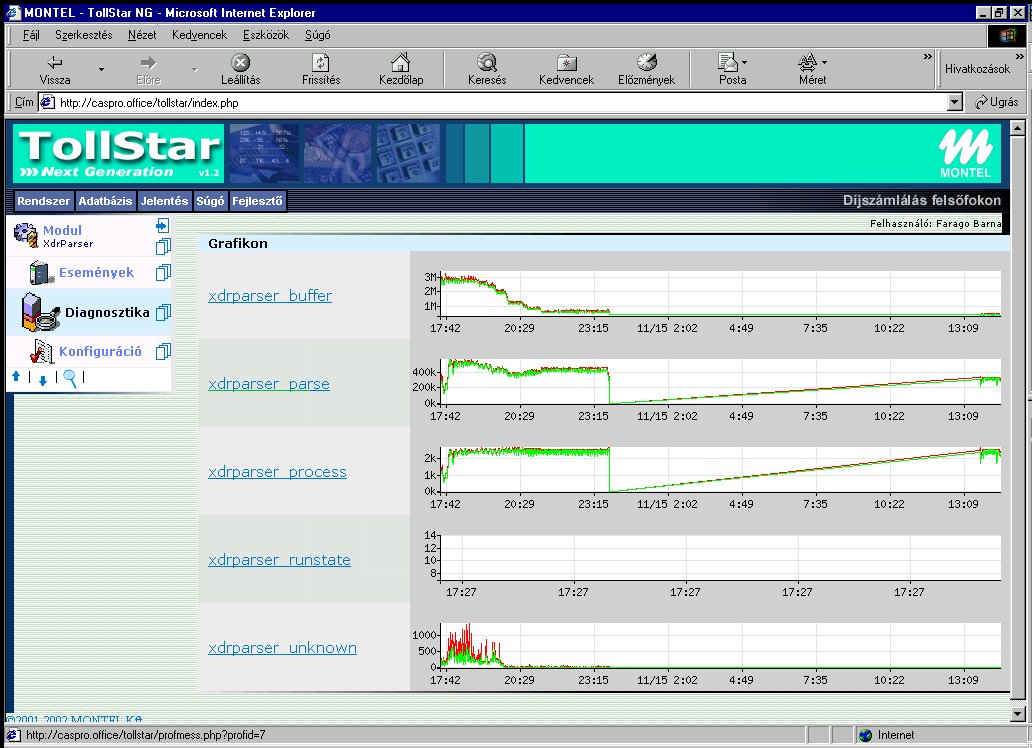Screen dimensions: 1032x748
Task: Follow the xdrparser_unknown link
Action: click(282, 648)
